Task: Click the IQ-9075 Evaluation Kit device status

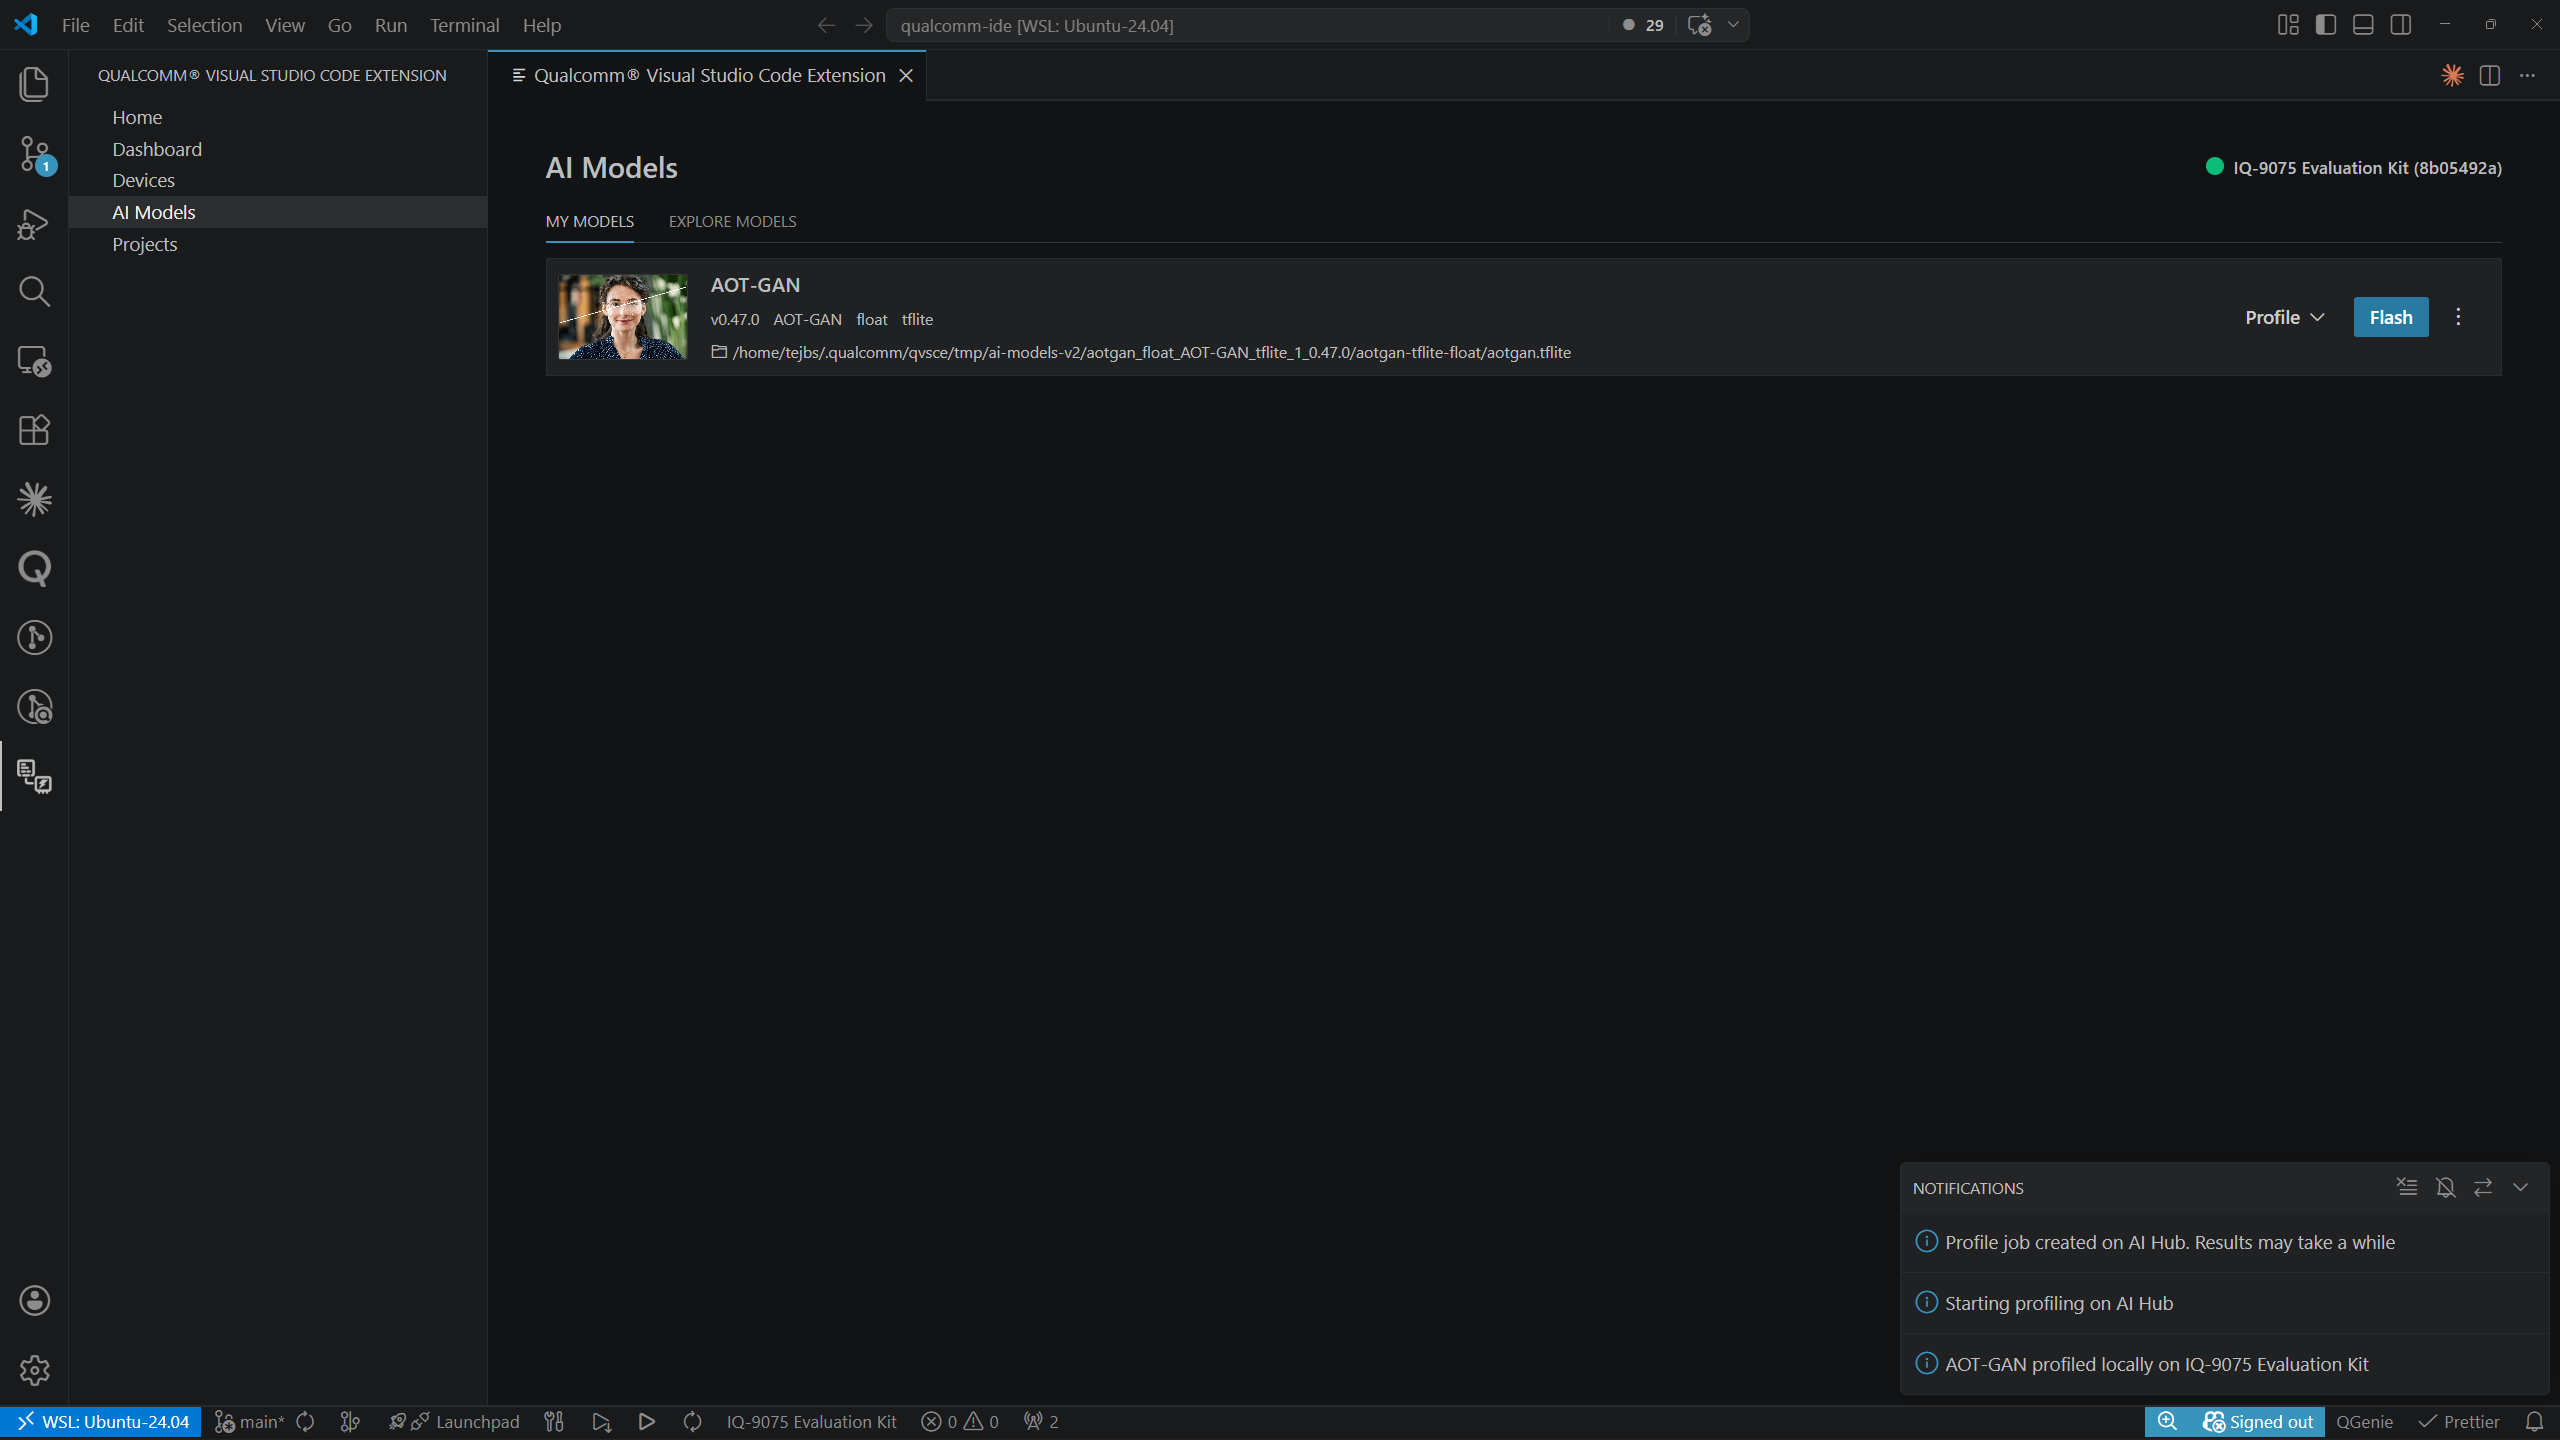Action: pos(2354,167)
